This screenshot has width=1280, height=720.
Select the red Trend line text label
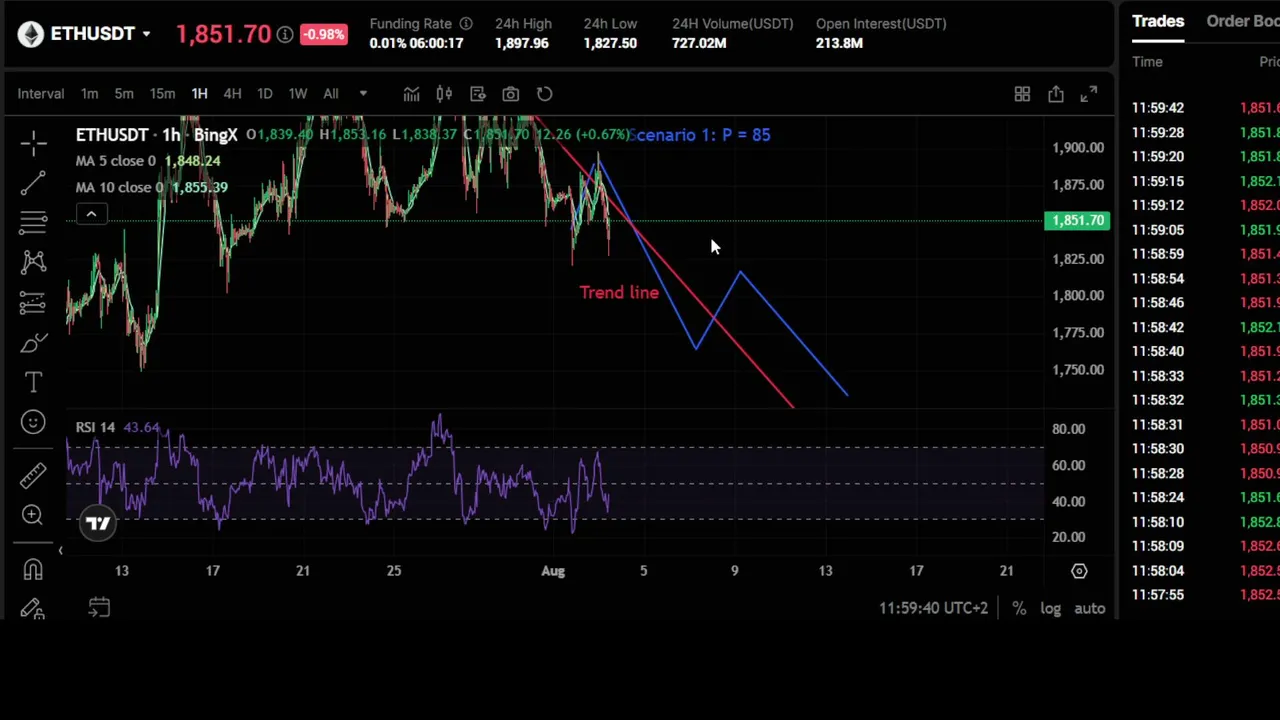click(x=619, y=293)
